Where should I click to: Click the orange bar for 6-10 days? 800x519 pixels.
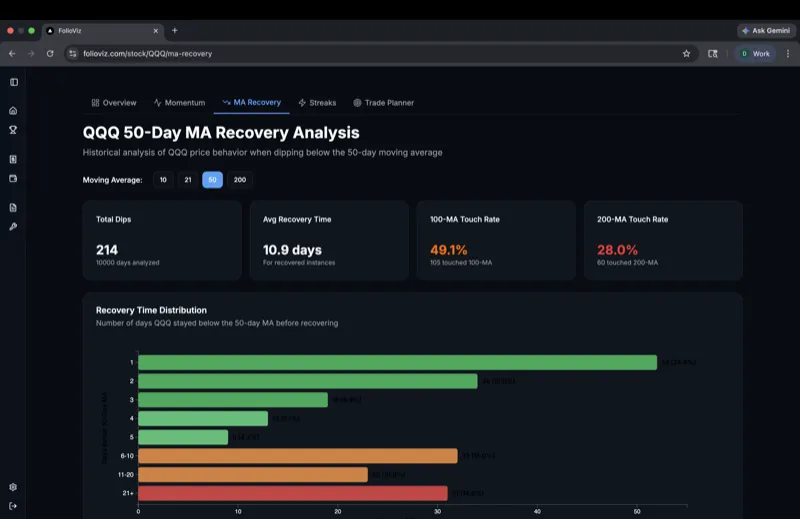[x=298, y=456]
